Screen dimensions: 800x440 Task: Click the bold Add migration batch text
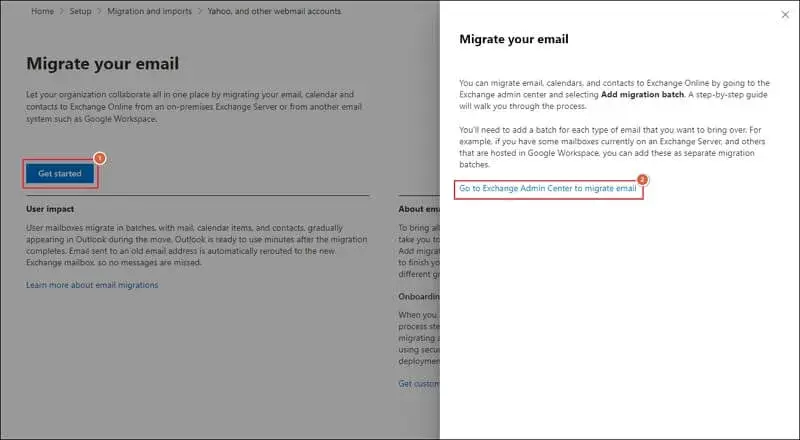[642, 94]
